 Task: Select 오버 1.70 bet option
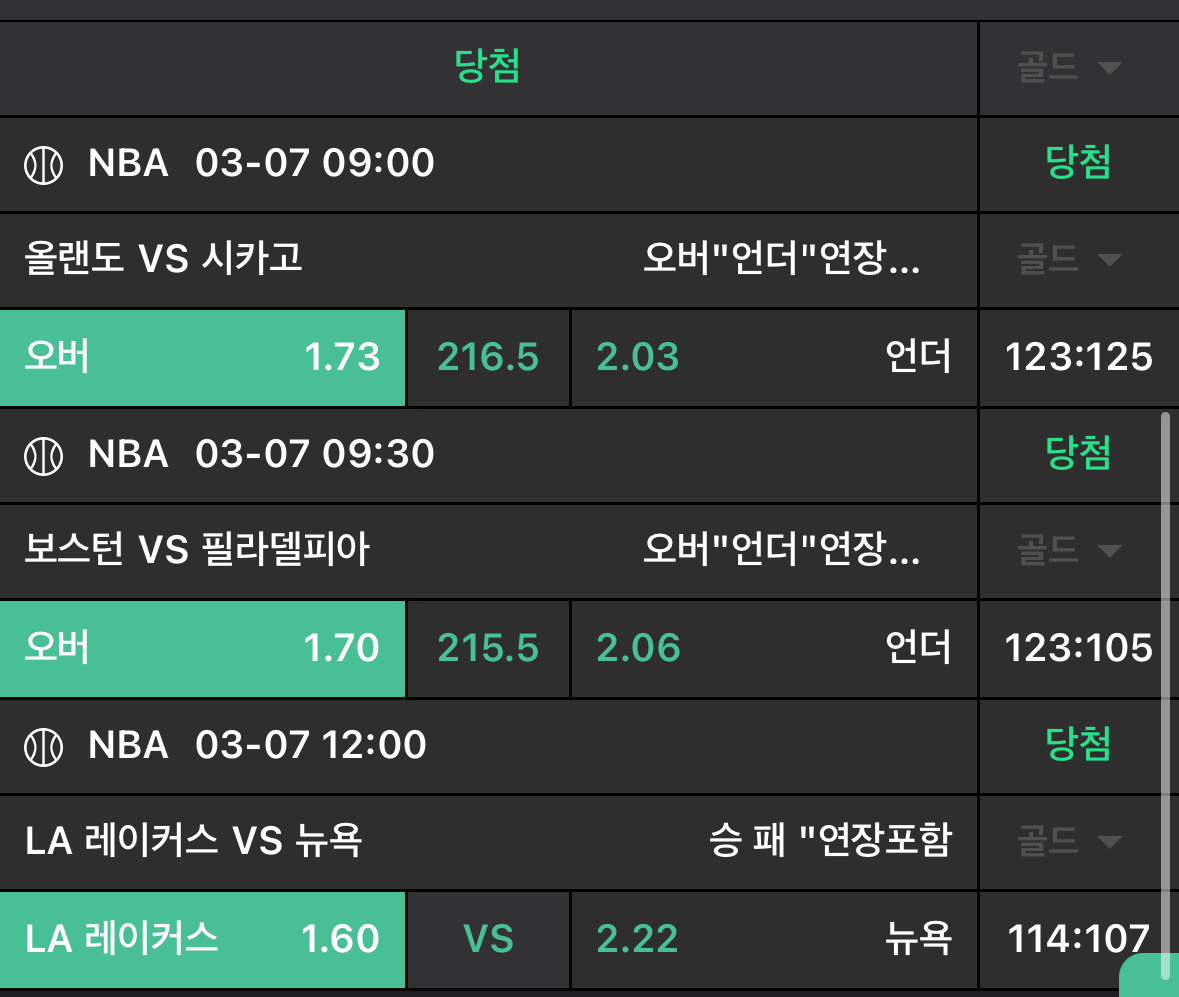(x=202, y=648)
